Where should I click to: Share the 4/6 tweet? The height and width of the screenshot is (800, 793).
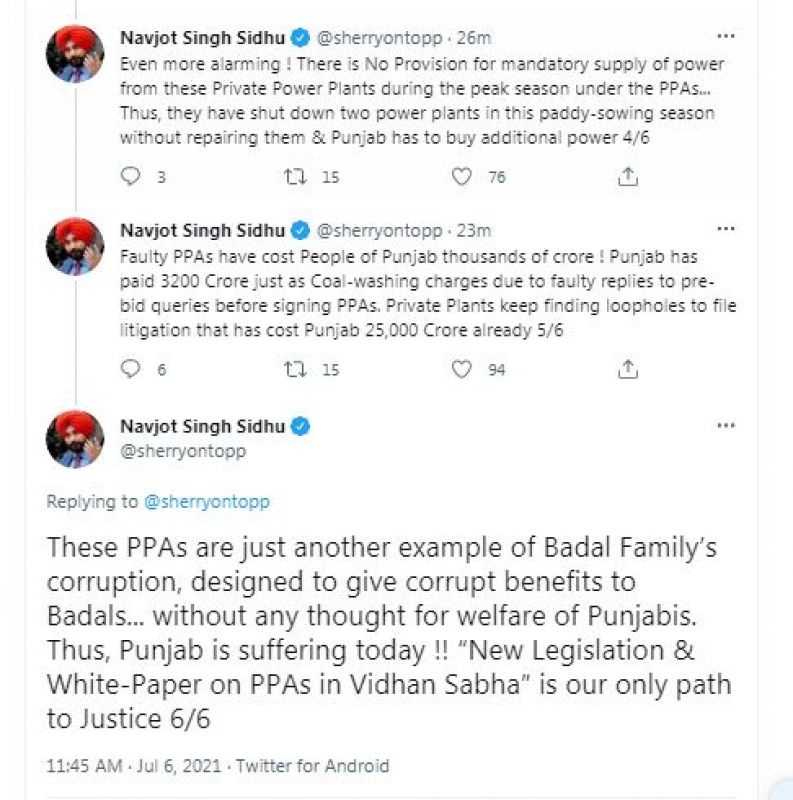(x=627, y=177)
